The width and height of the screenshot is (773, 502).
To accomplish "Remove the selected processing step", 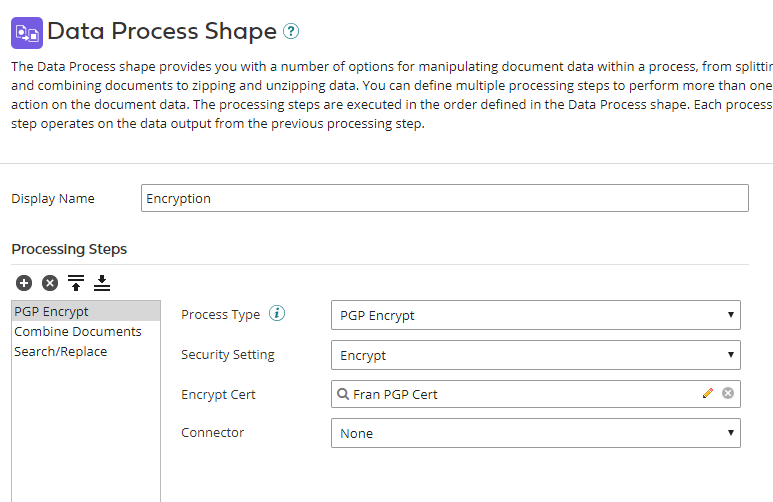I will click(49, 283).
